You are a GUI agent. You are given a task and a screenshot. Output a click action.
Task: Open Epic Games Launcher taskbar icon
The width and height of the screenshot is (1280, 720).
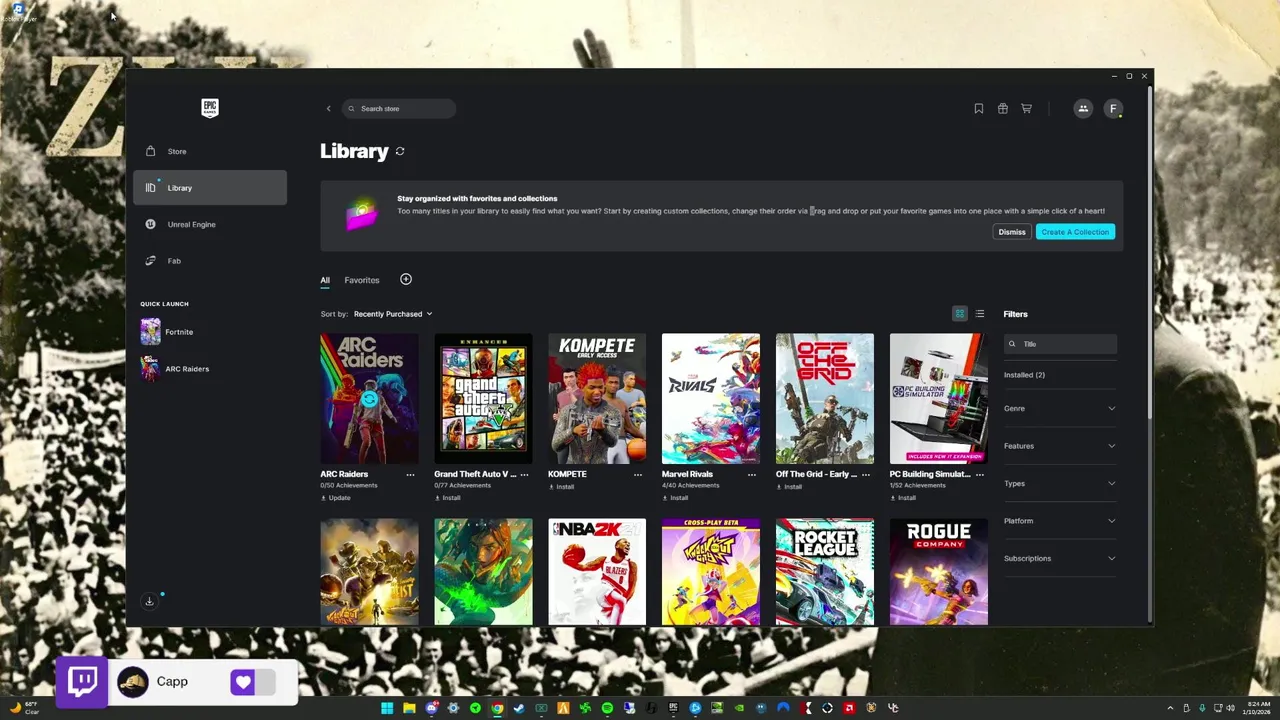point(673,709)
